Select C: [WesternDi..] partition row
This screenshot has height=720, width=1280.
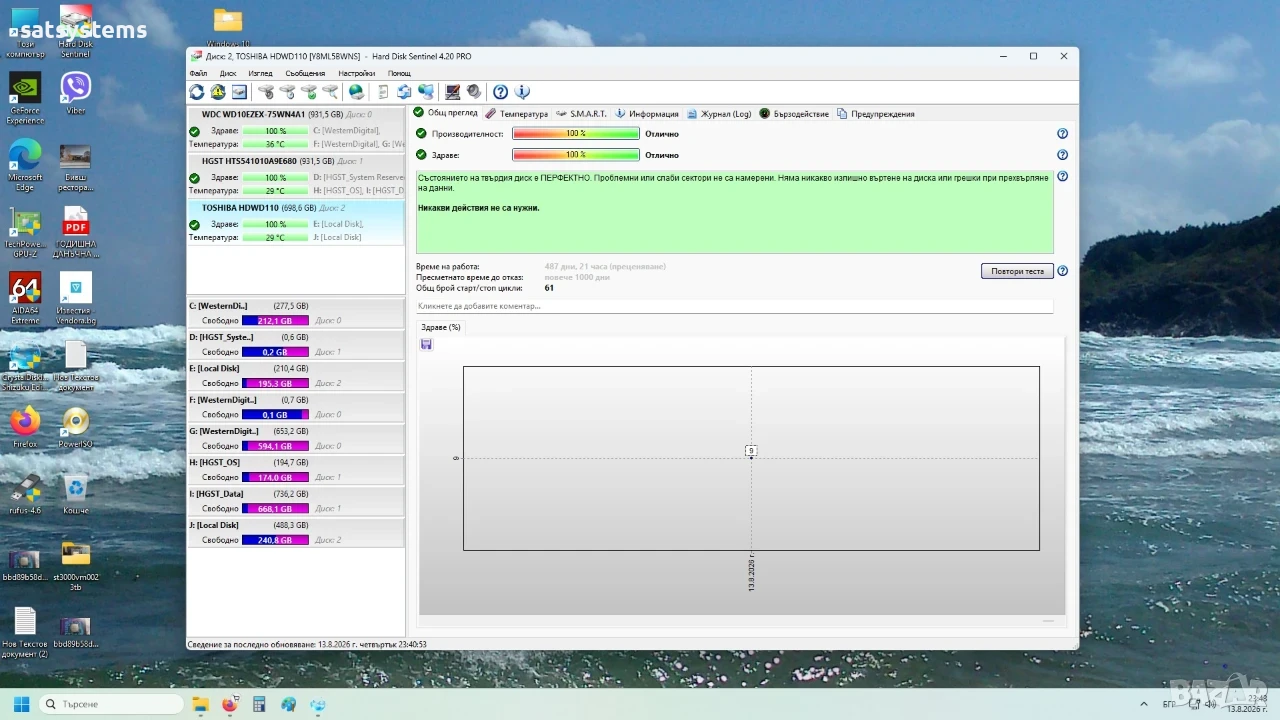(x=296, y=313)
